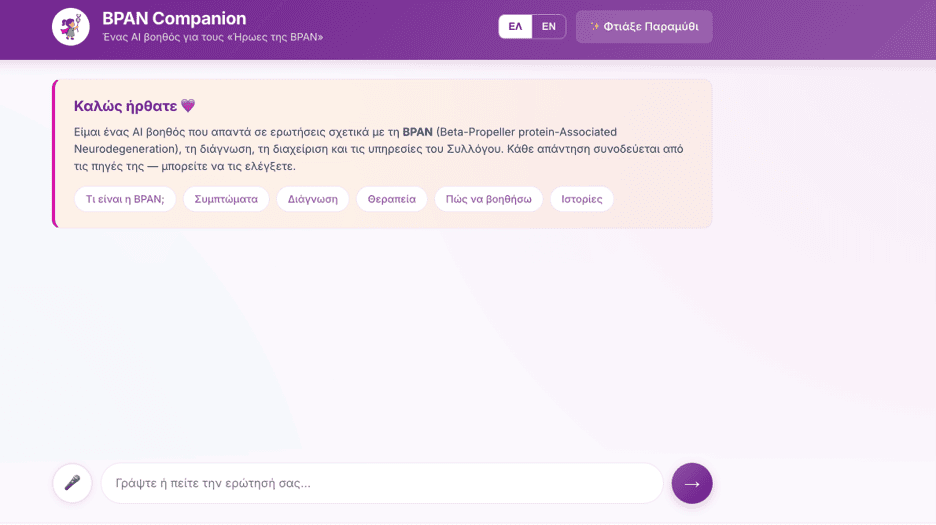
Task: Click the sparkle icon on Φτιάξε Παραμύθι
Action: pyautogui.click(x=595, y=26)
